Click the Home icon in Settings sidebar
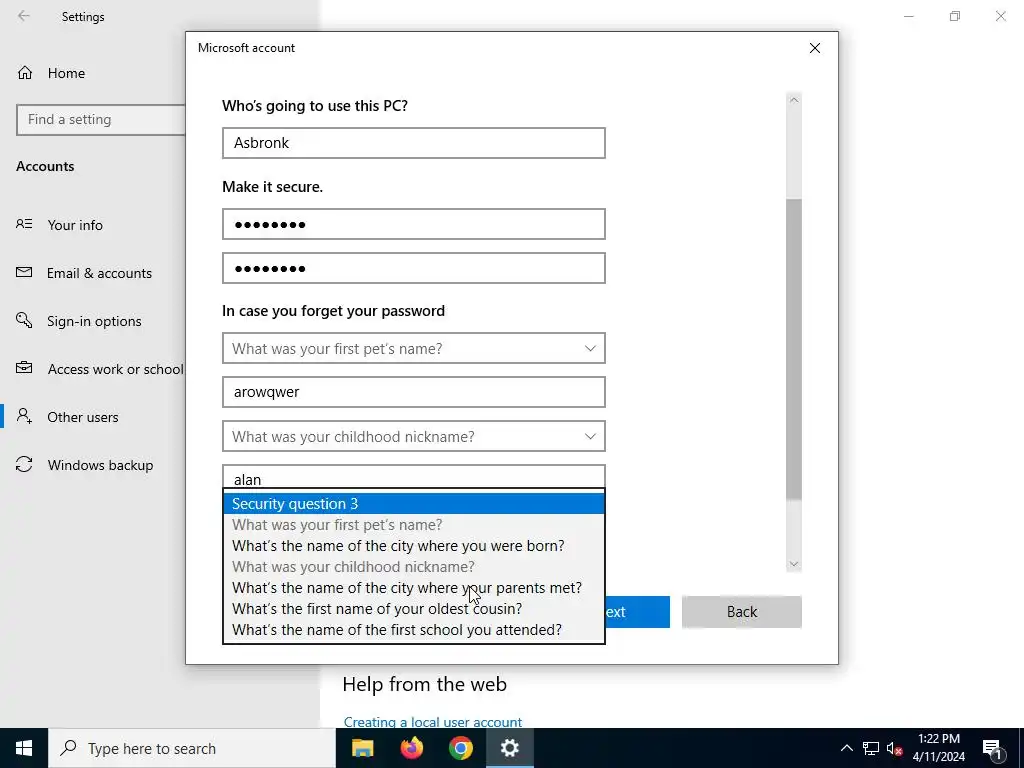Image resolution: width=1024 pixels, height=768 pixels. [x=25, y=72]
